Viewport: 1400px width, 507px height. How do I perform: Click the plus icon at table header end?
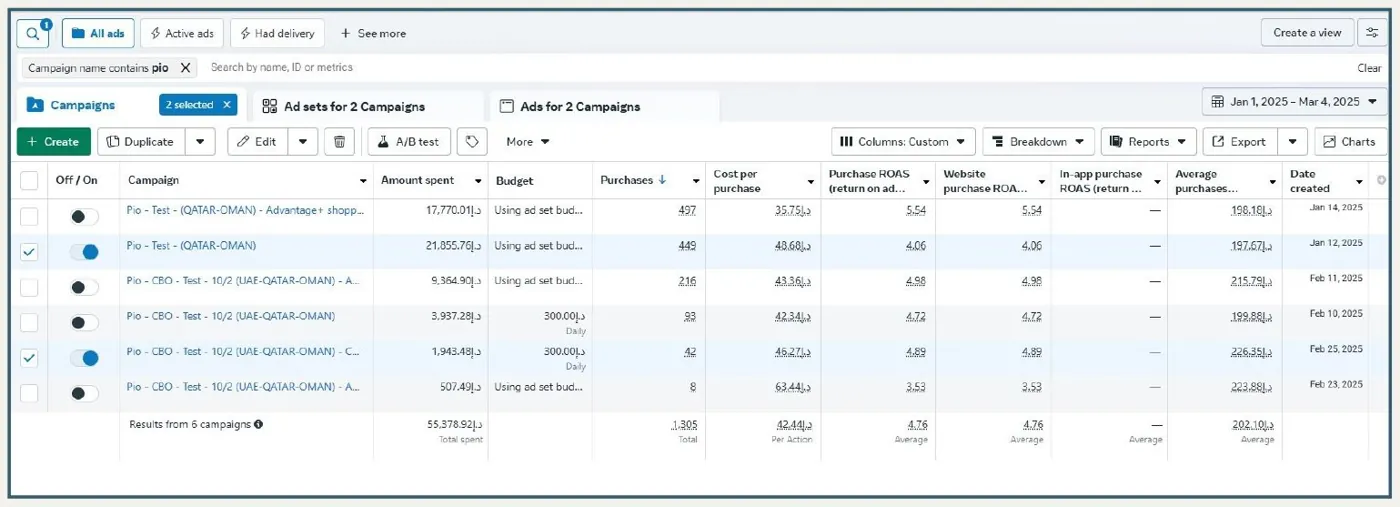point(1381,180)
